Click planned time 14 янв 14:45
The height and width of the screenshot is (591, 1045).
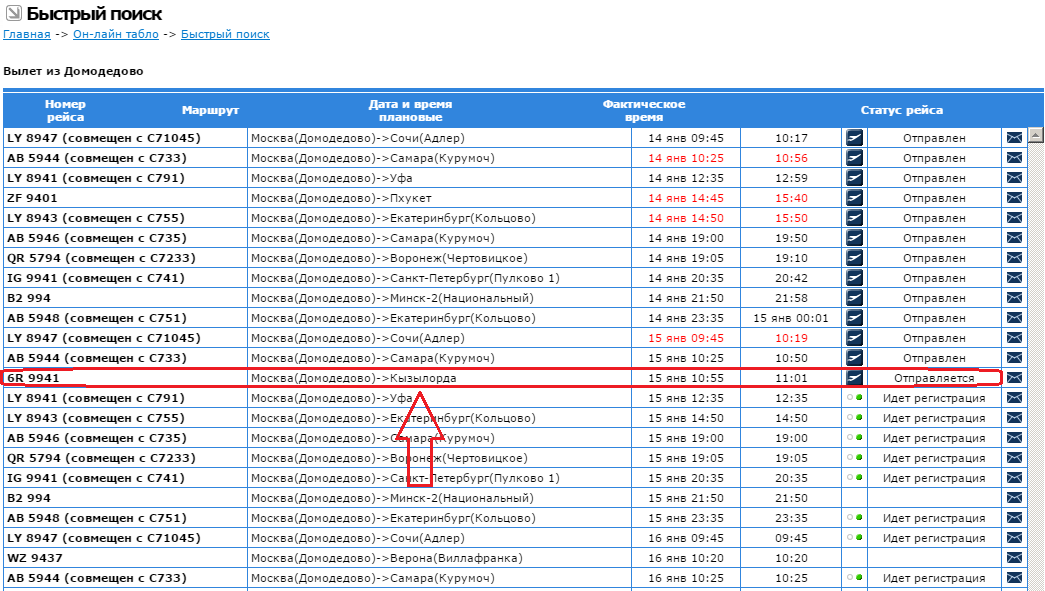pos(686,198)
